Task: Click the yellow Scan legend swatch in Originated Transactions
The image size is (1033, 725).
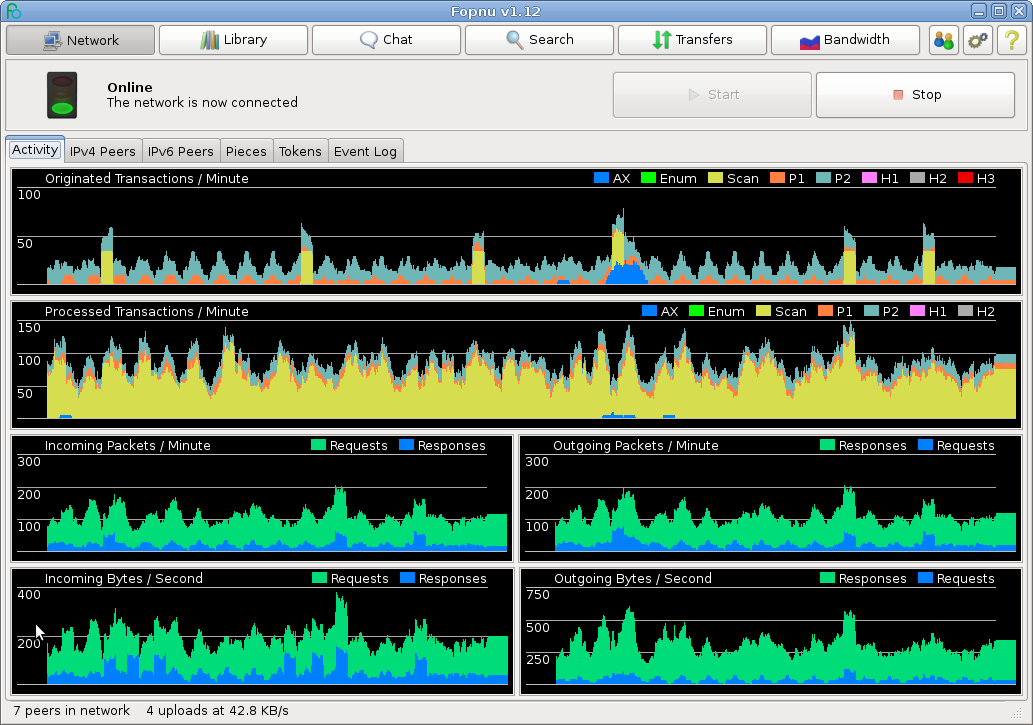Action: [715, 179]
